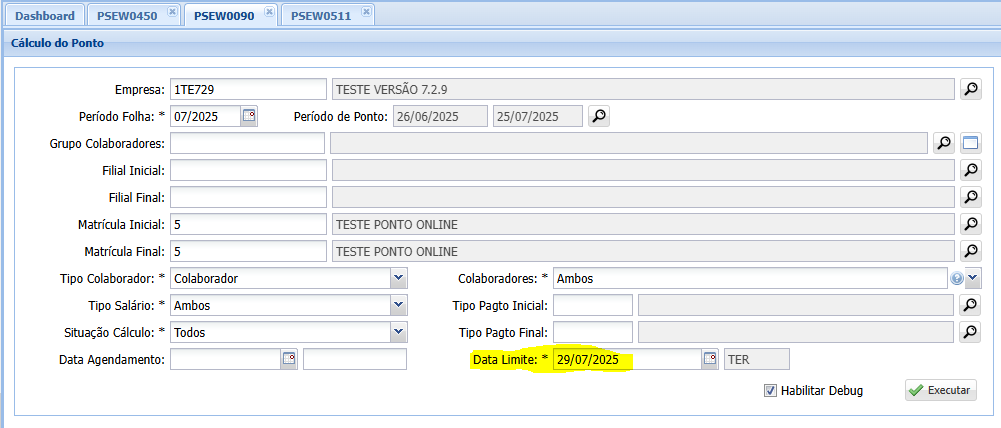Focus the Filial Inicial code field
This screenshot has width=1001, height=428.
pos(248,170)
